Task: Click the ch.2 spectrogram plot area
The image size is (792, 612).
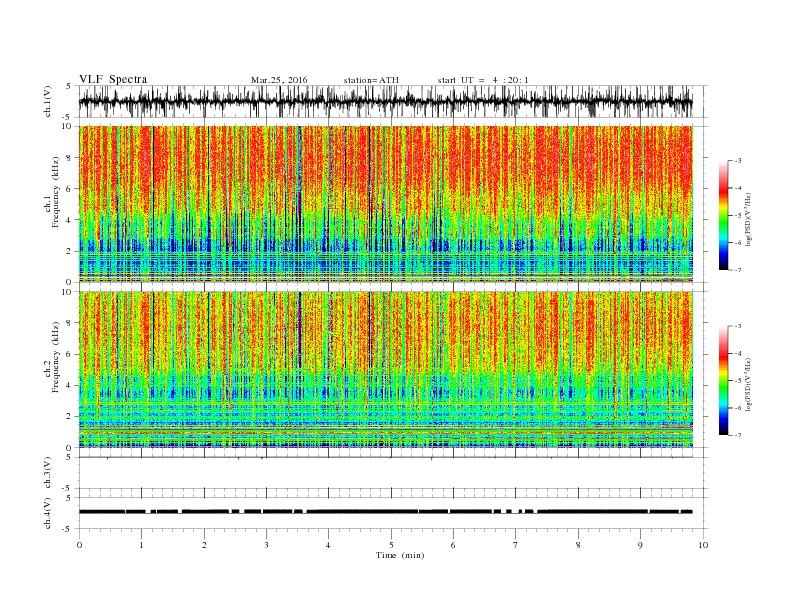Action: [386, 369]
